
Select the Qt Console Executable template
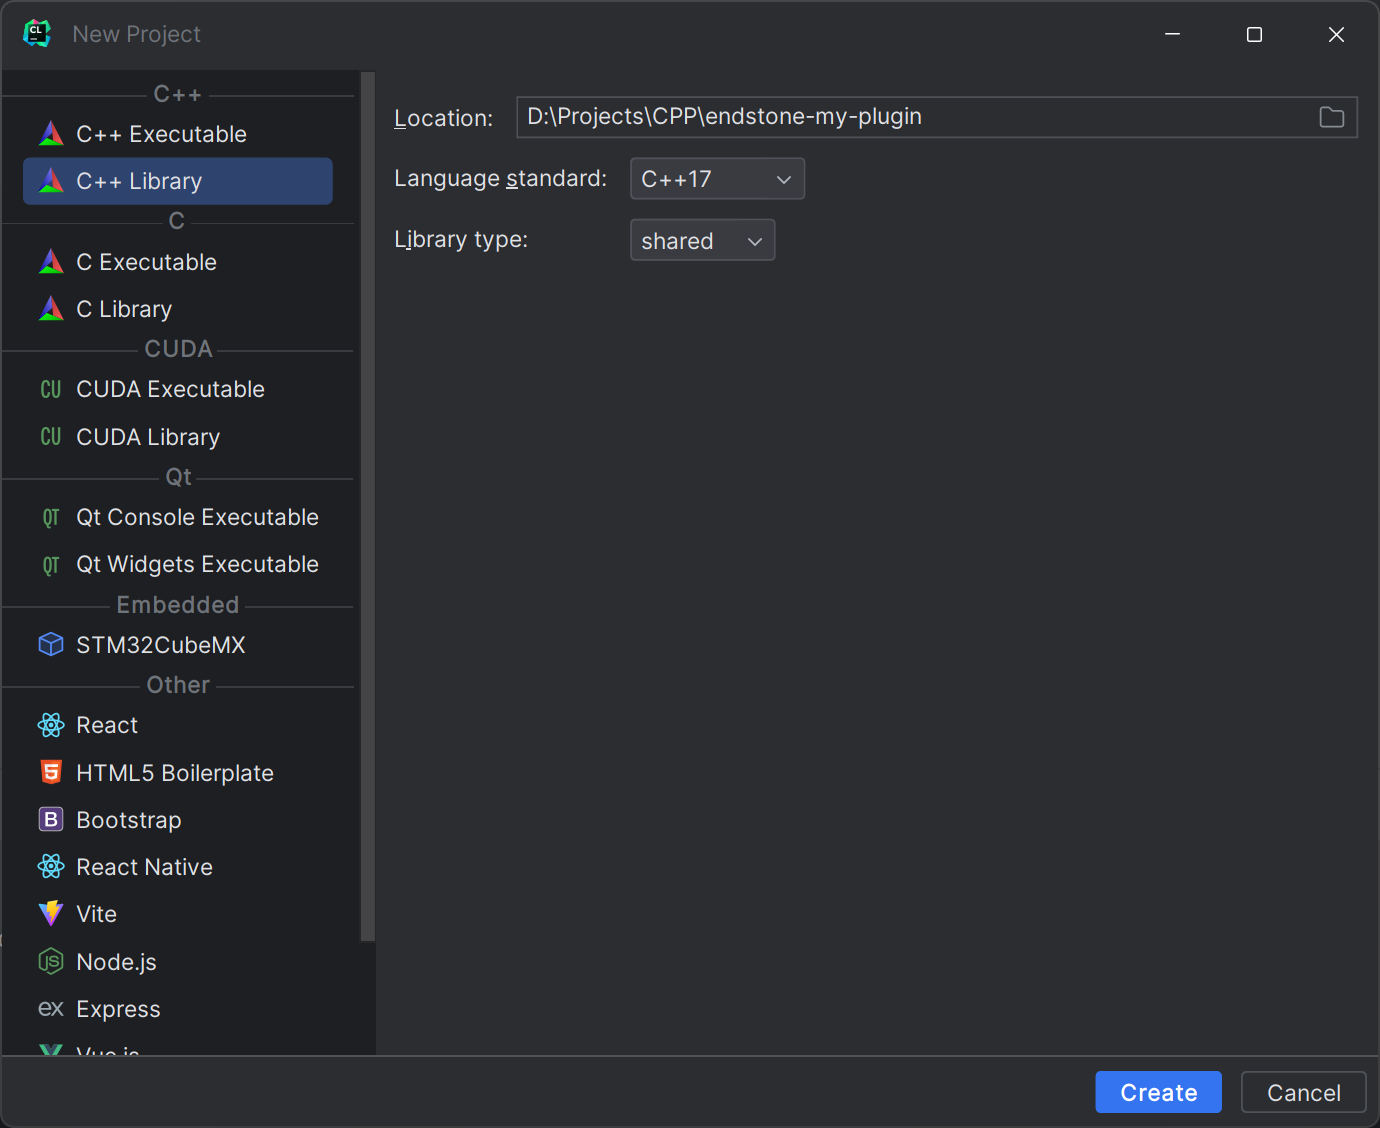tap(197, 517)
